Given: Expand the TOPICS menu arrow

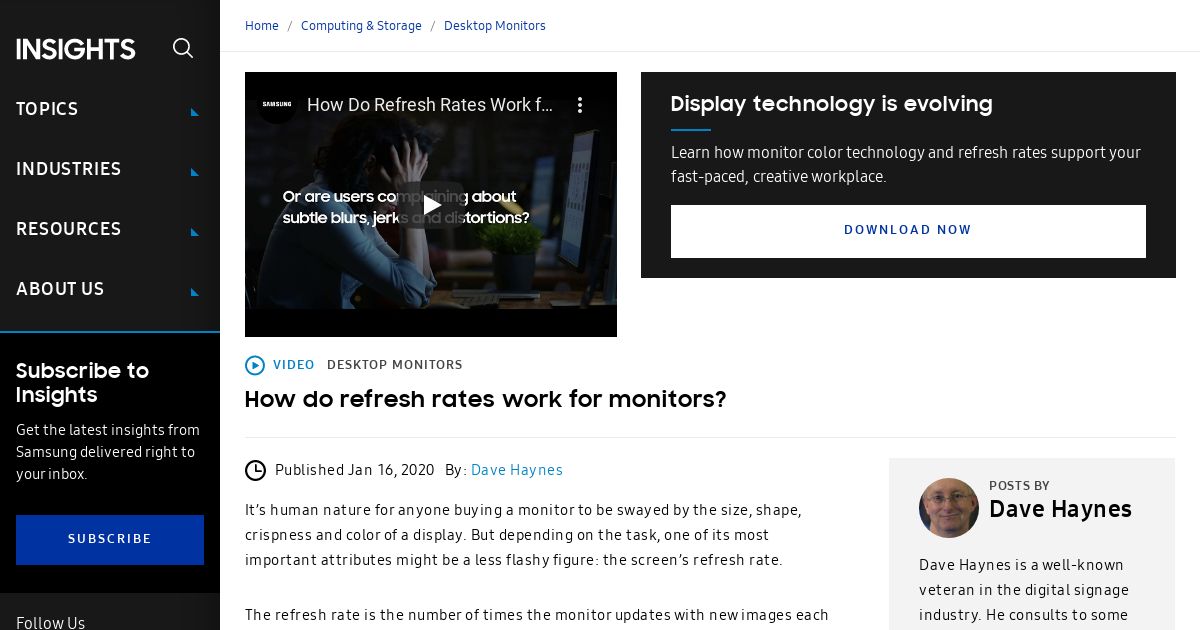Looking at the screenshot, I should [x=195, y=112].
